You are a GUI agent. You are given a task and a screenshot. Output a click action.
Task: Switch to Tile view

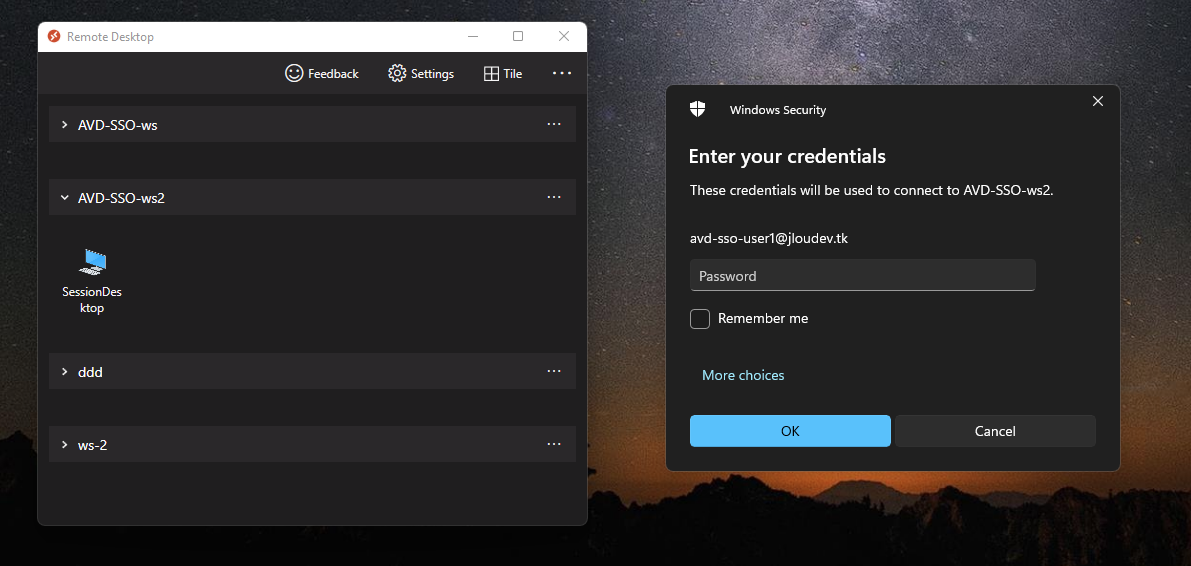coord(503,74)
